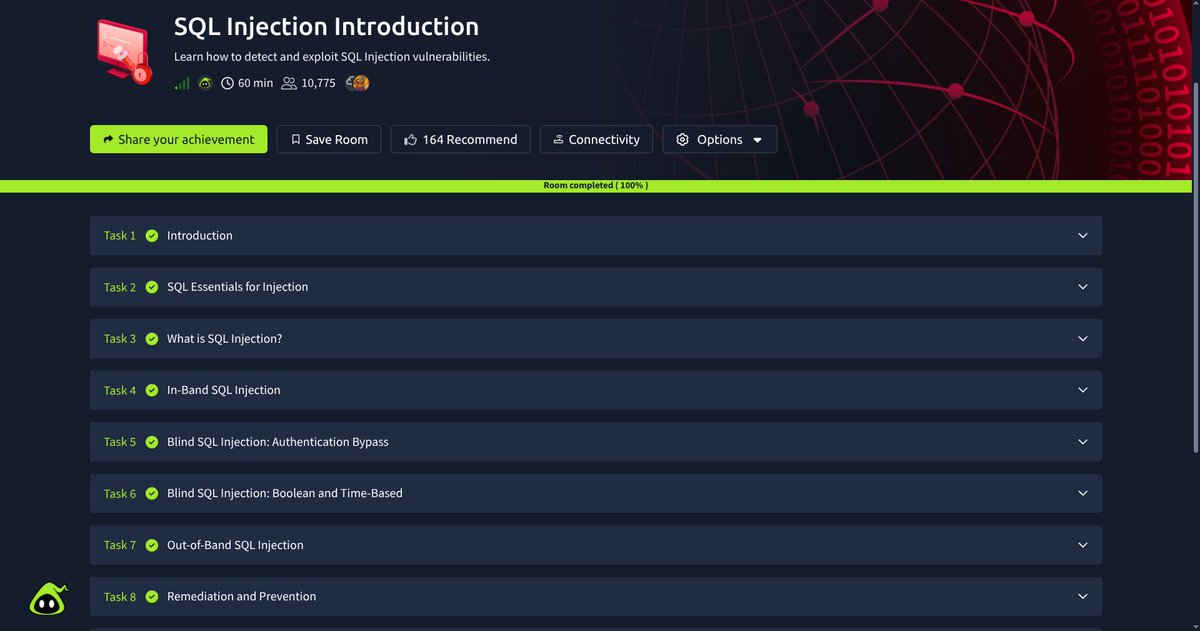This screenshot has width=1200, height=631.
Task: Expand Remediation and Prevention chevron
Action: click(1082, 597)
